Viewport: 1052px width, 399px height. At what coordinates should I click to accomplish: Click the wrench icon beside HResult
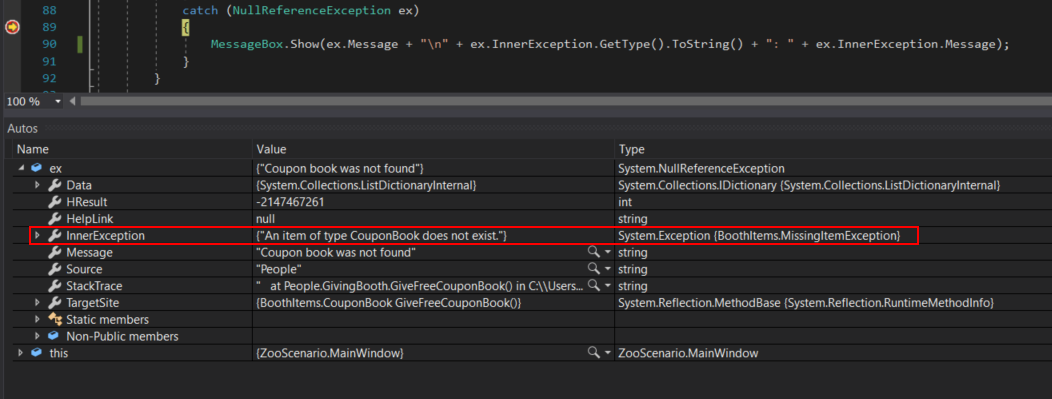tap(55, 202)
